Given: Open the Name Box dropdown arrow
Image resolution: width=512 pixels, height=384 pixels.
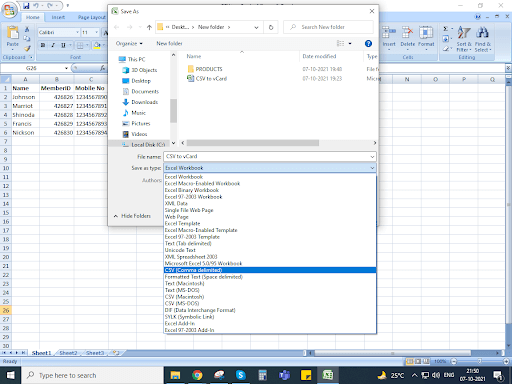Looking at the screenshot, I should click(66, 68).
